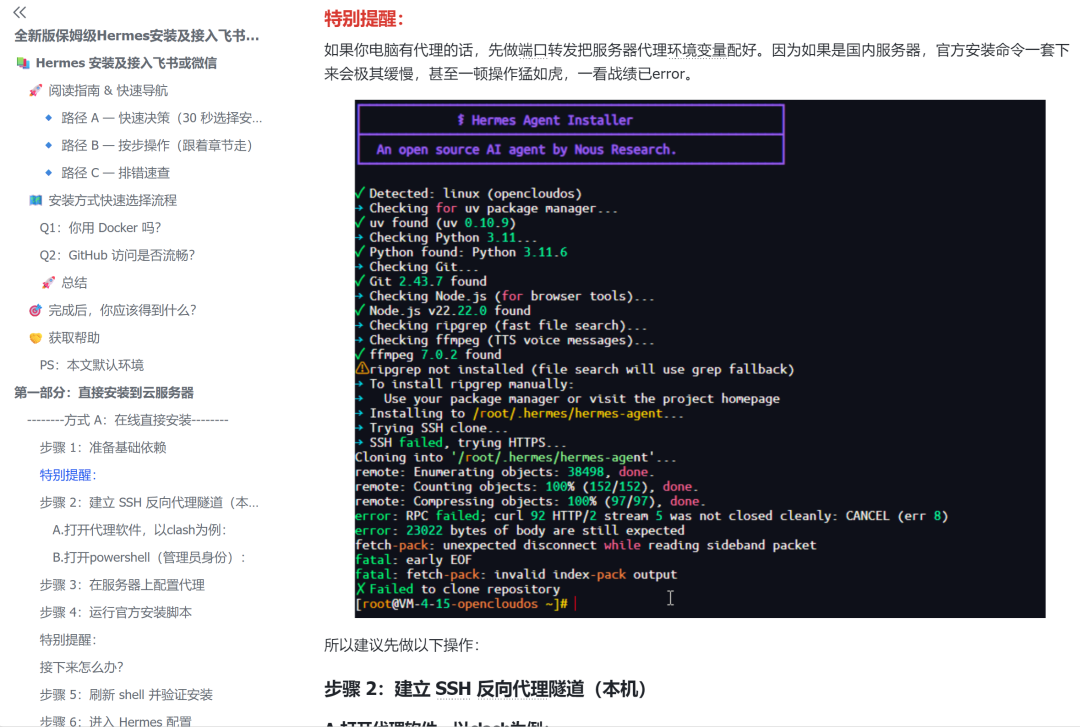Jump to Q2：GitHub 访问是否流畅？
This screenshot has width=1080, height=727.
point(117,256)
